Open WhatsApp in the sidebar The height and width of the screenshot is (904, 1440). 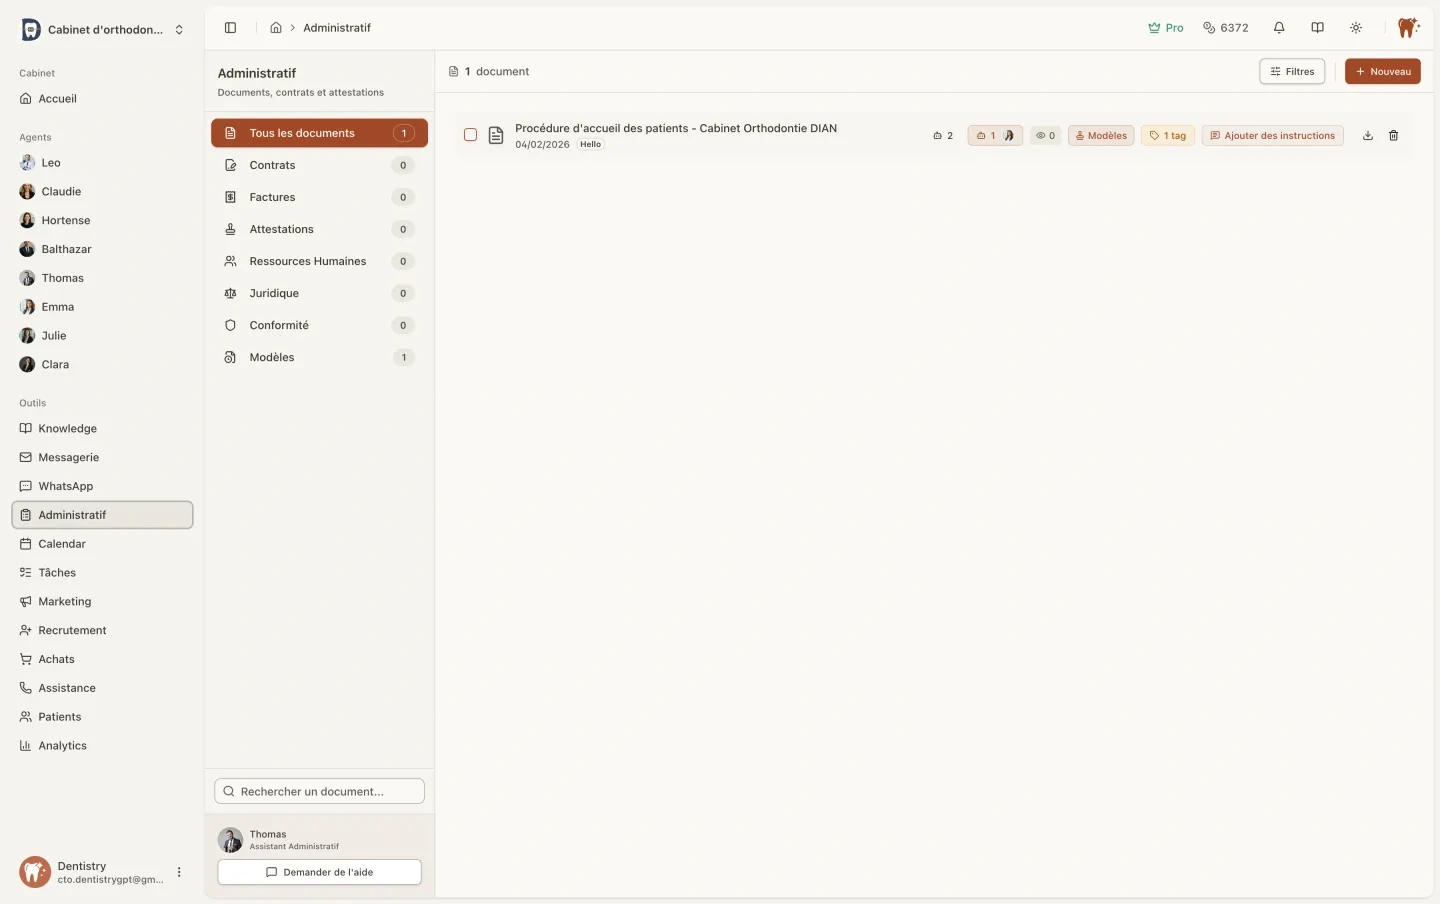[66, 486]
